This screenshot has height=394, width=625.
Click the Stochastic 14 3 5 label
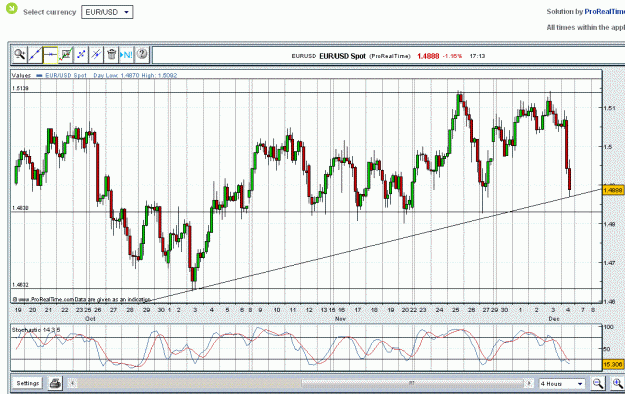click(x=36, y=330)
